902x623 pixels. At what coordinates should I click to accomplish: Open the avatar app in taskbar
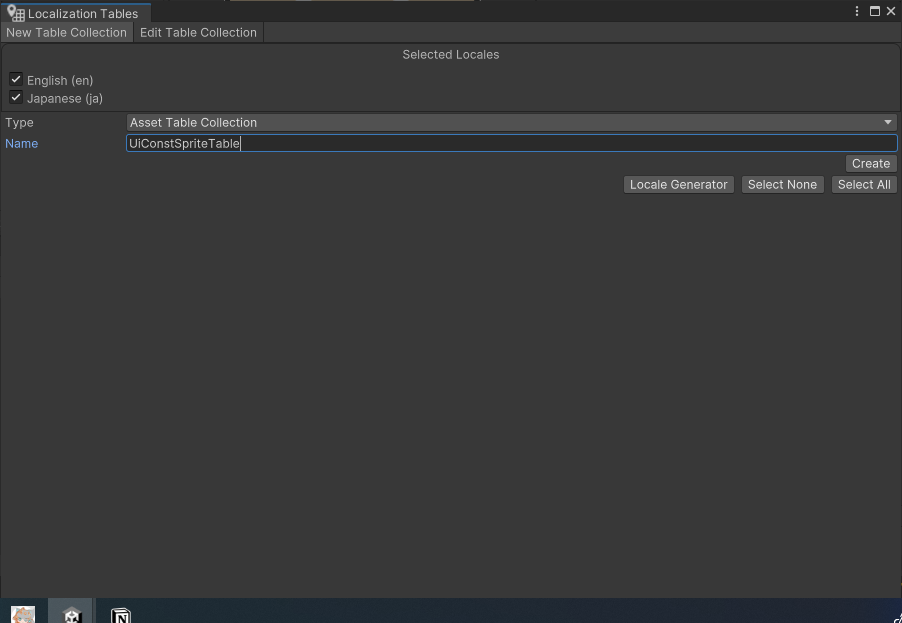click(23, 614)
